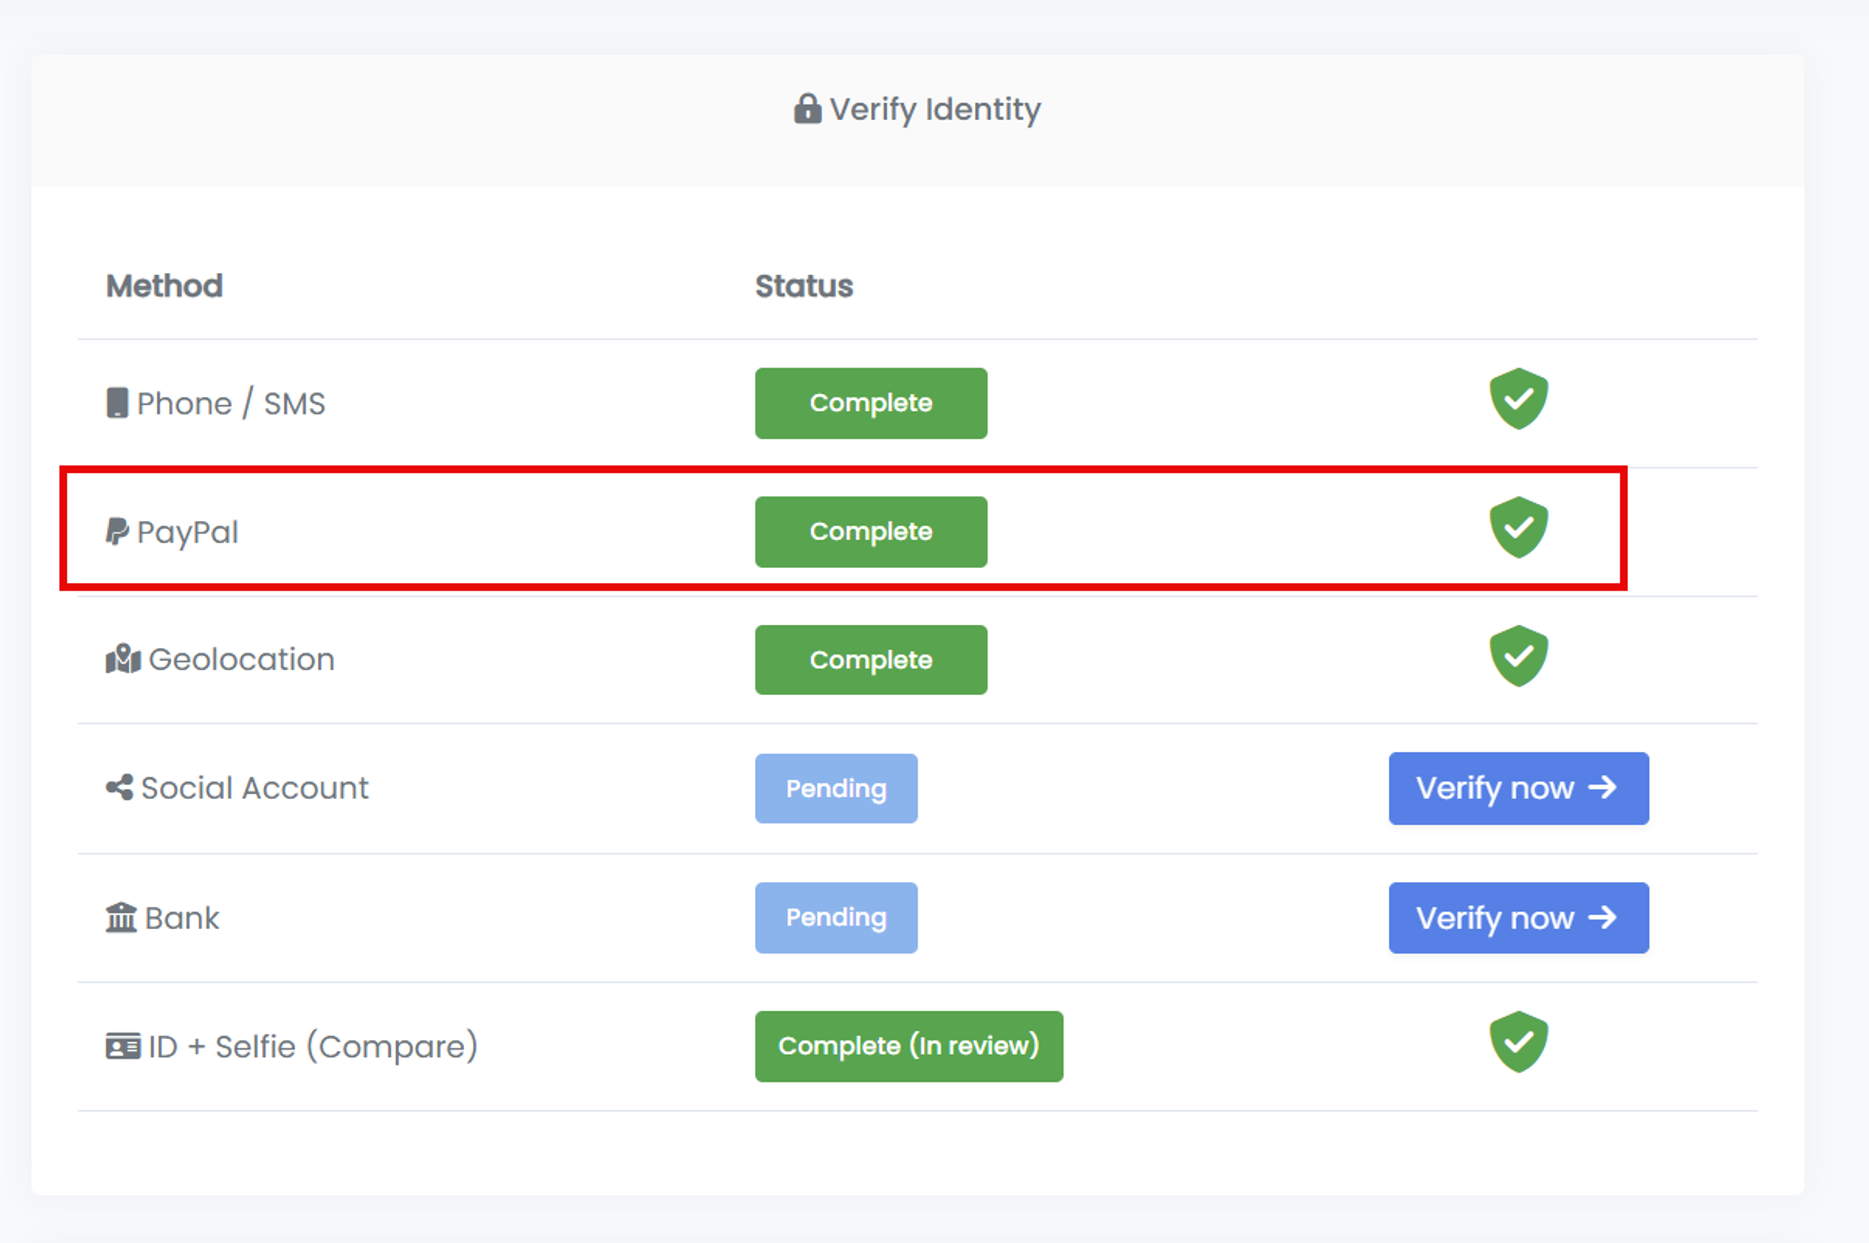Click the Complete (In review) badge

908,1046
